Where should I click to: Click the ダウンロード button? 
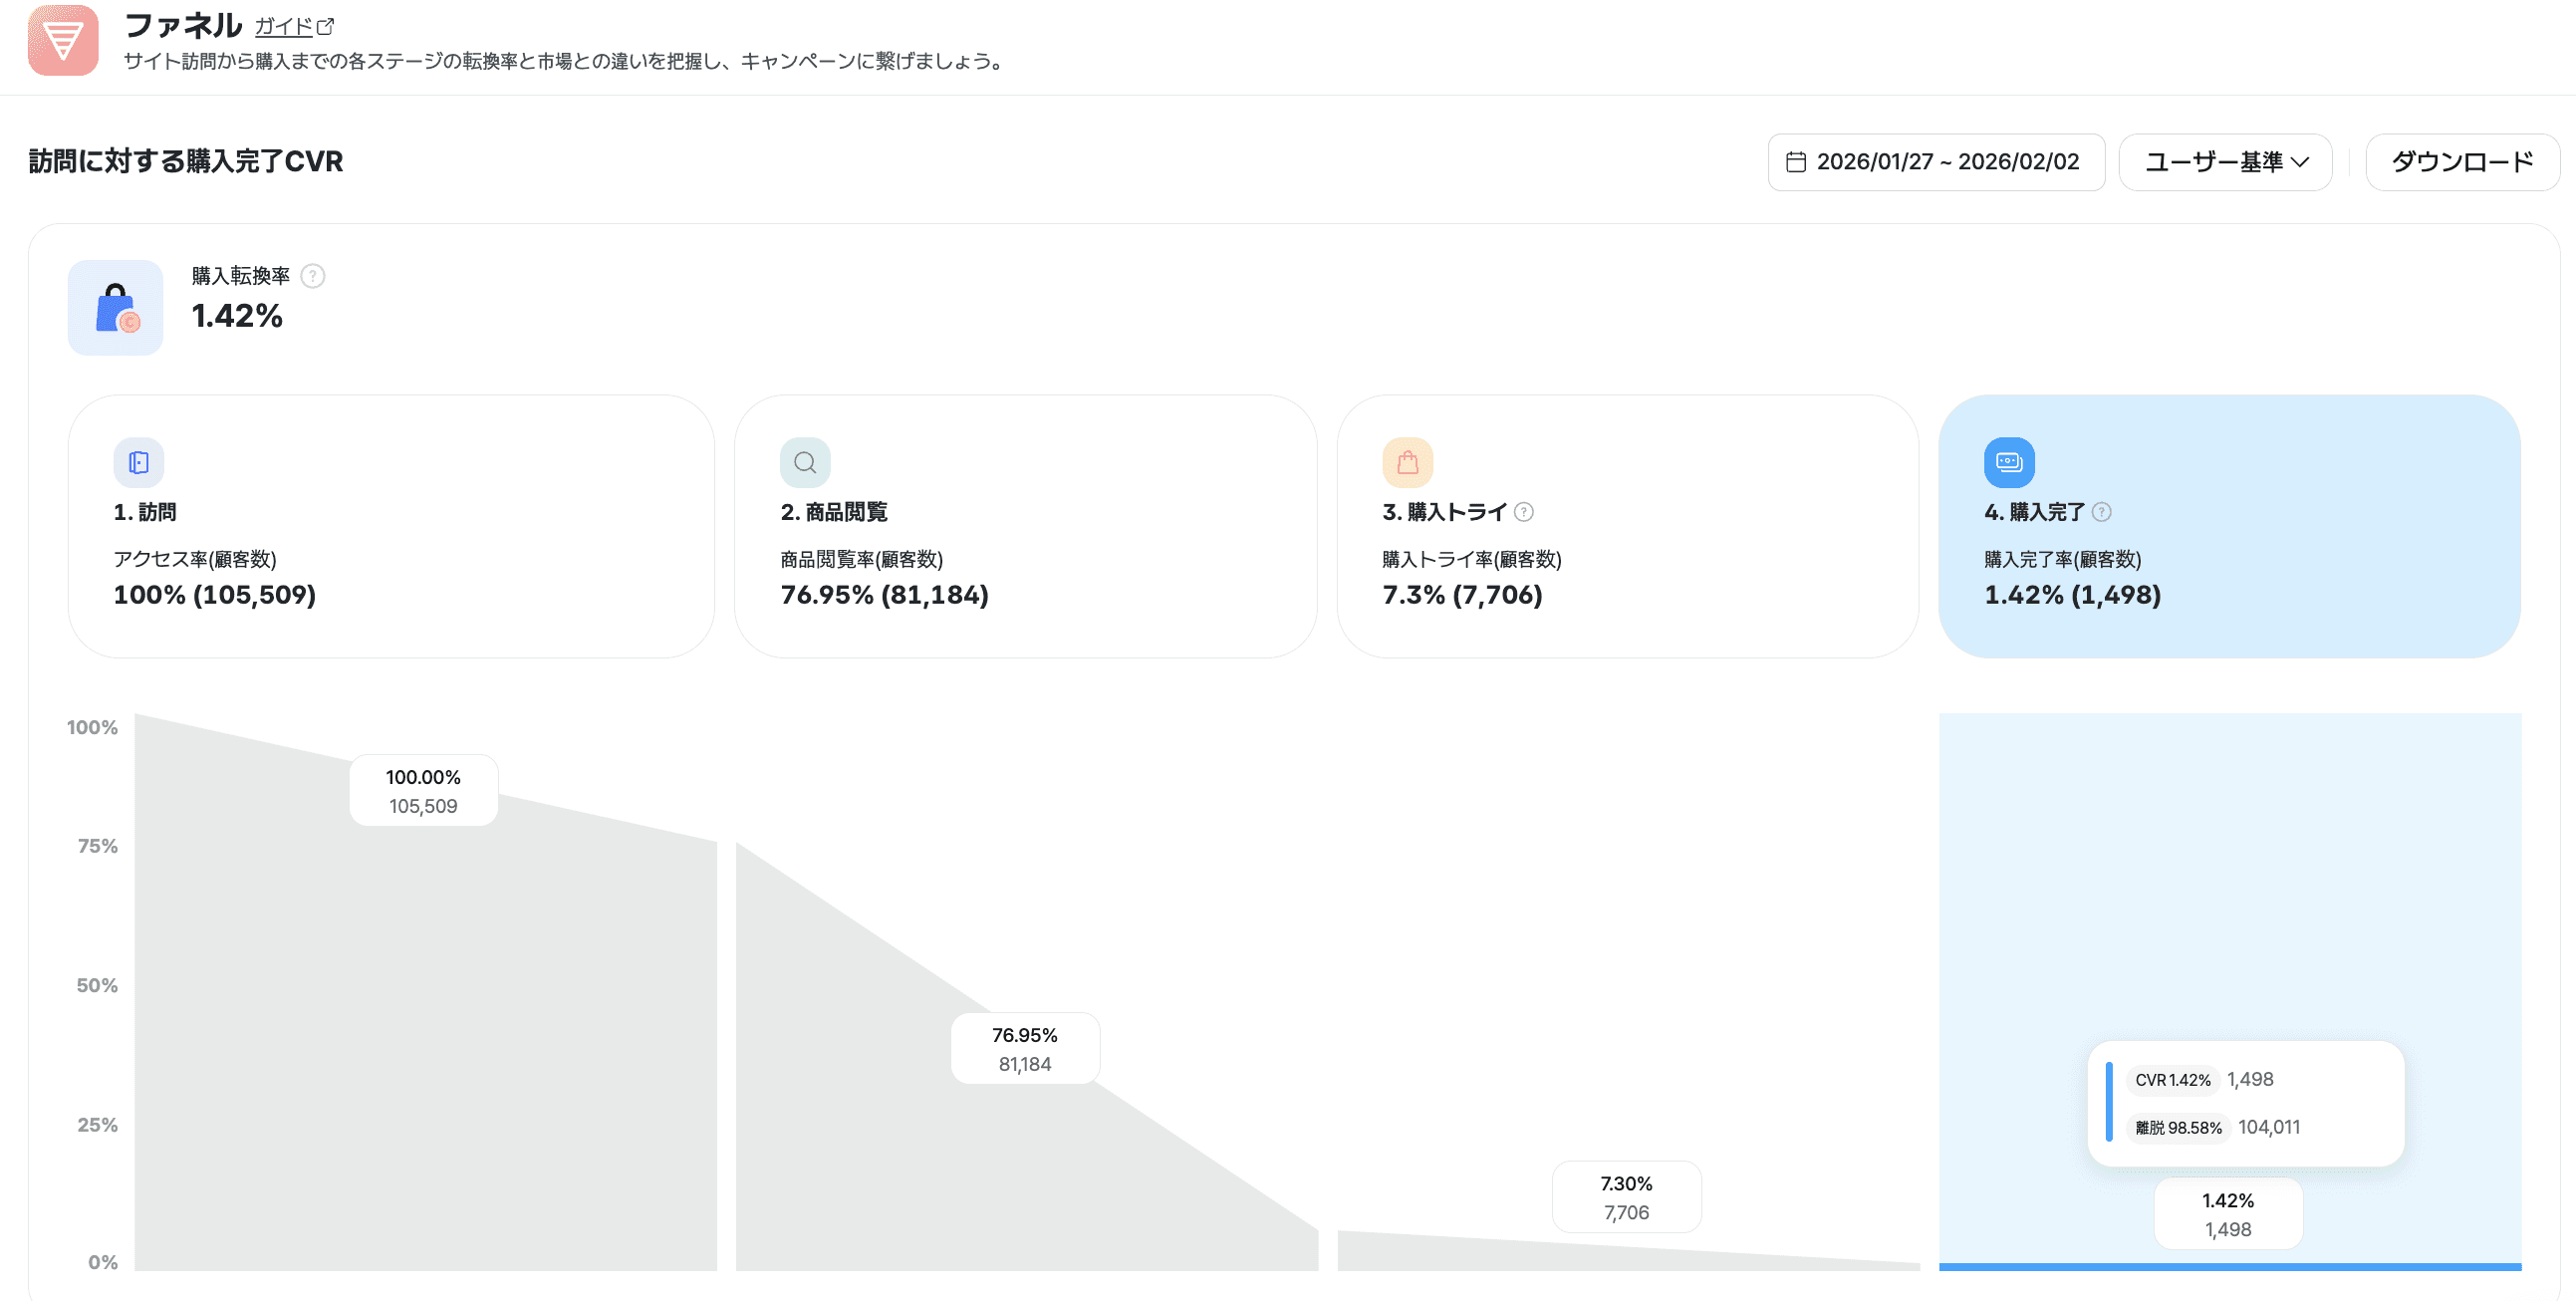2461,162
